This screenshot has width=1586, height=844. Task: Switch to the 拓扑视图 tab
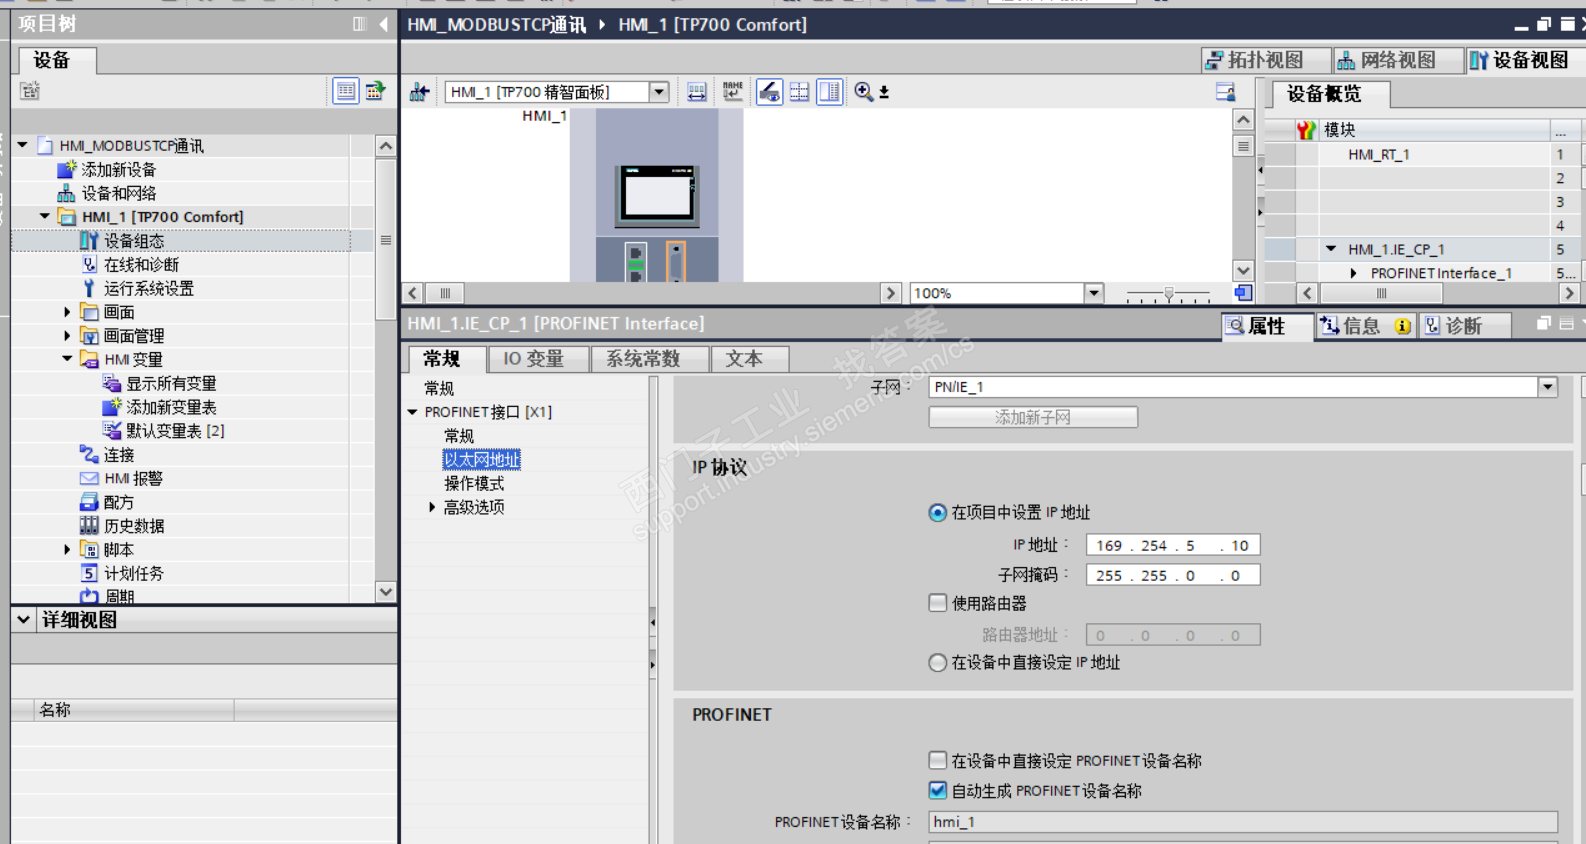1266,61
